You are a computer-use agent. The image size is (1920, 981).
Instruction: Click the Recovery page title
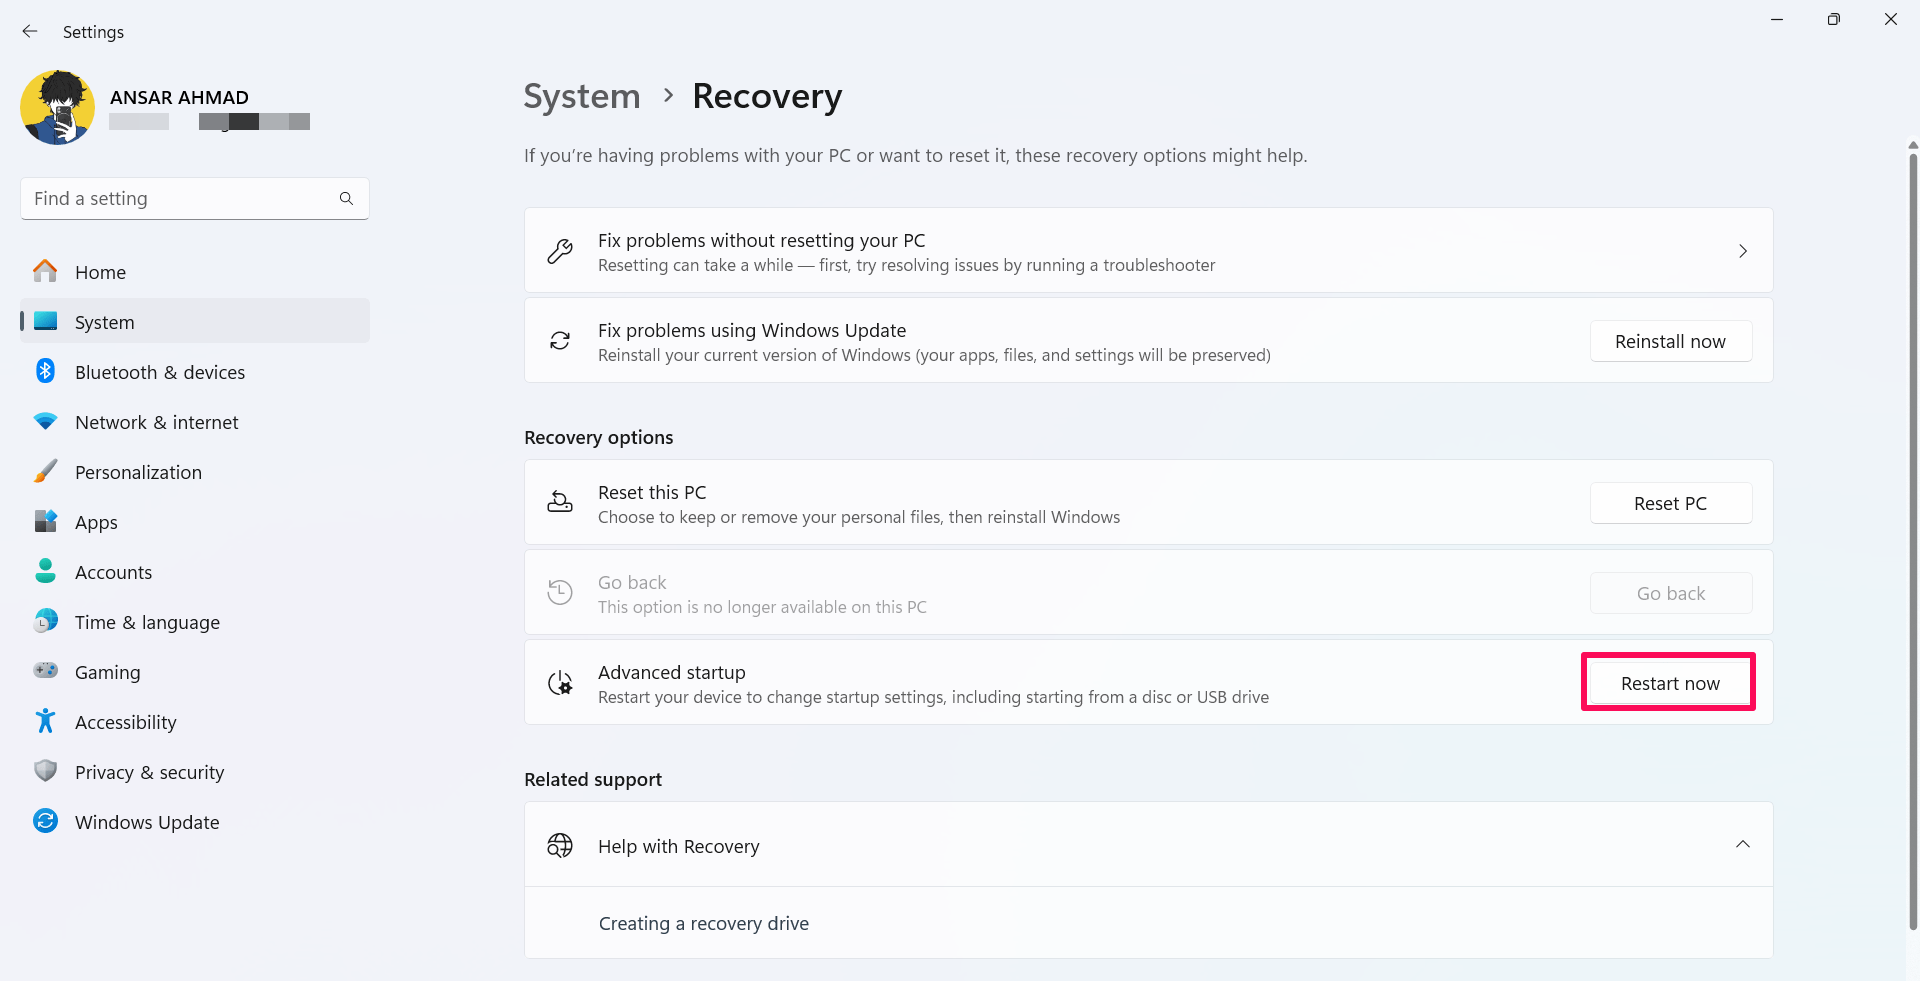767,96
